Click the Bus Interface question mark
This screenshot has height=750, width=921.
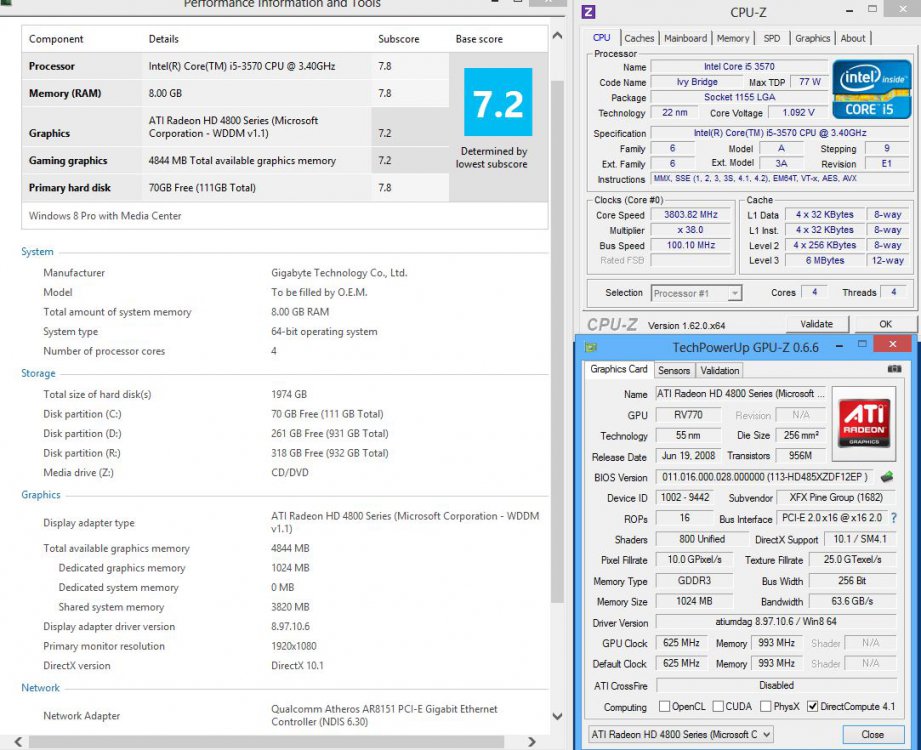[x=893, y=518]
